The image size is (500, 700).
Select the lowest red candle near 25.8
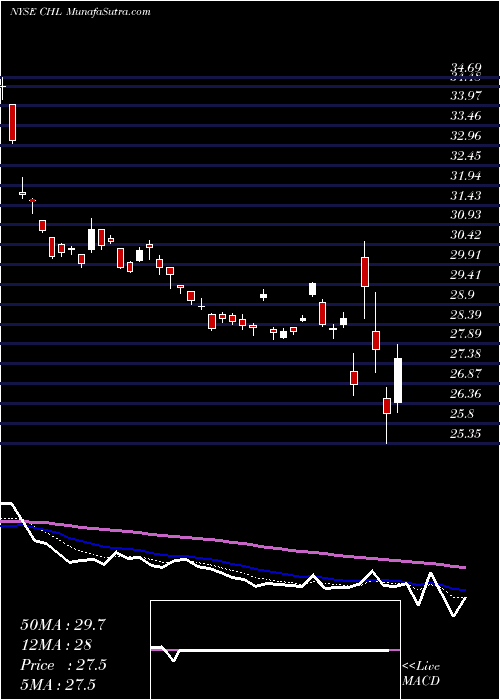pyautogui.click(x=387, y=406)
